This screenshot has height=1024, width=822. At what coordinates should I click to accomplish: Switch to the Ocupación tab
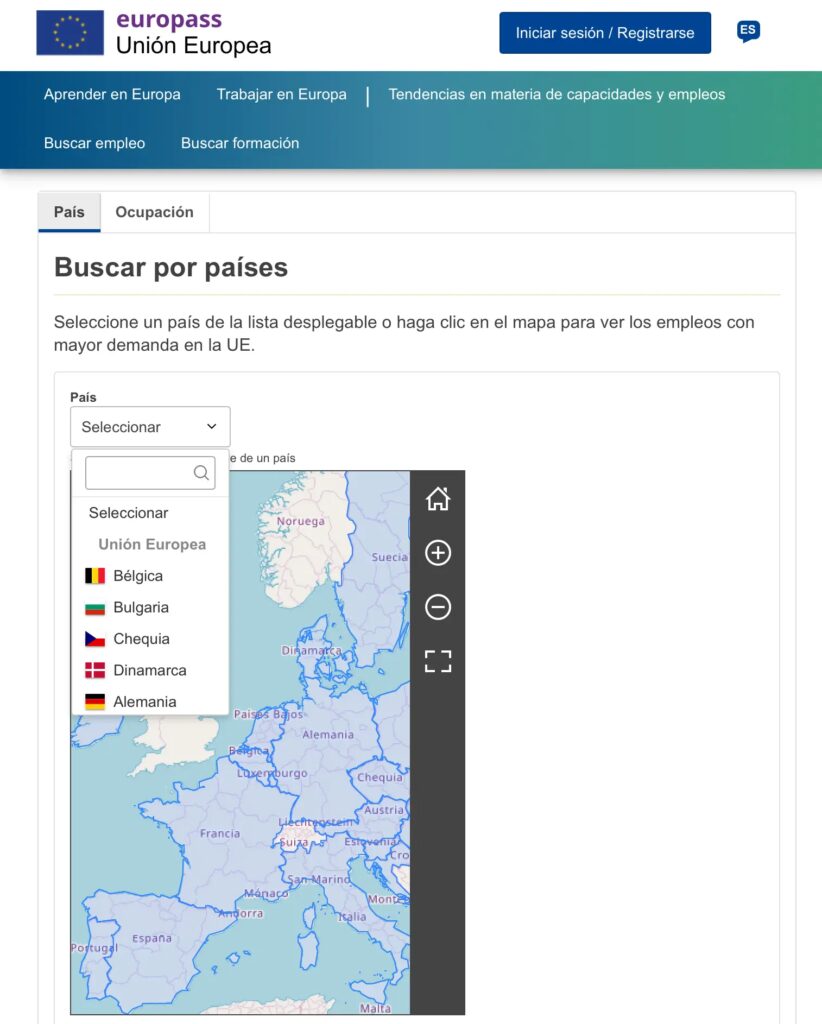click(154, 212)
